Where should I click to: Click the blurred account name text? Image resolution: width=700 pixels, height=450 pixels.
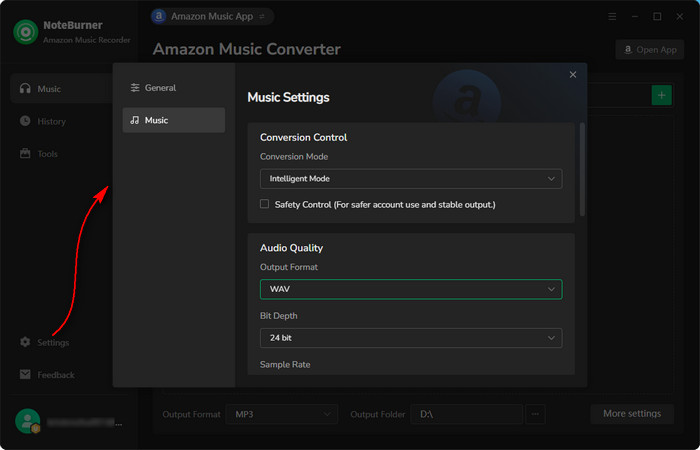83,422
